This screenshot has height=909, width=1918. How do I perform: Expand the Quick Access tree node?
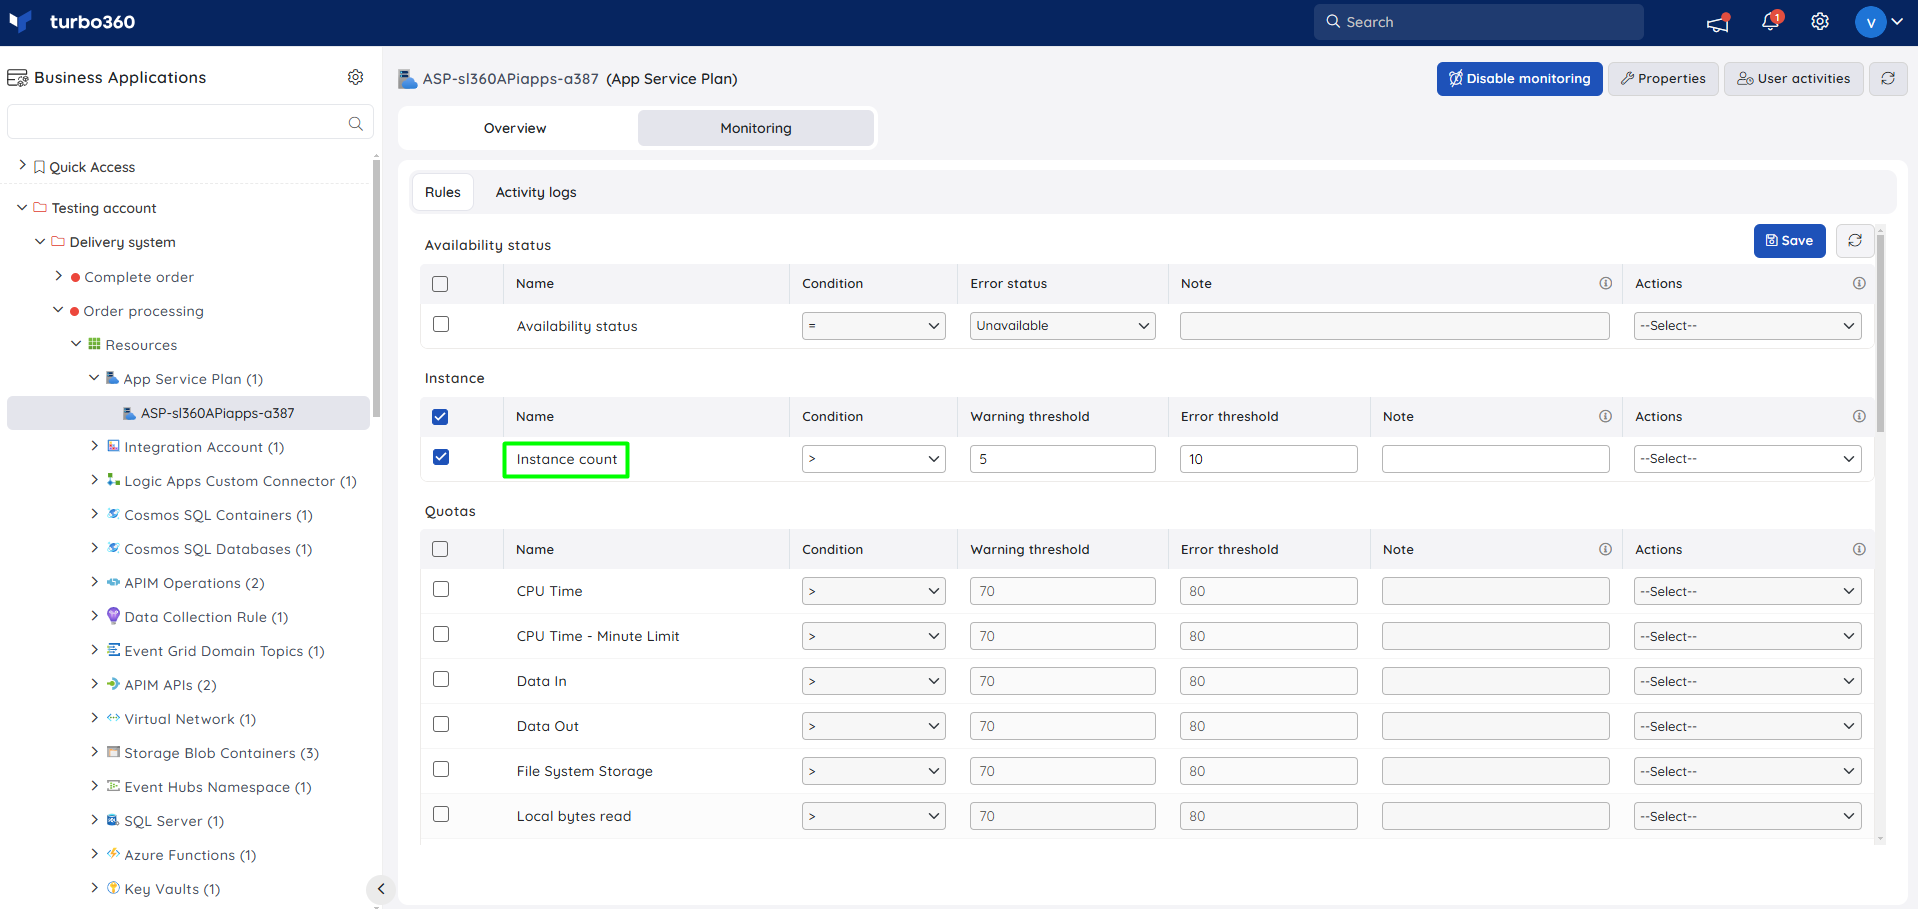pyautogui.click(x=22, y=166)
